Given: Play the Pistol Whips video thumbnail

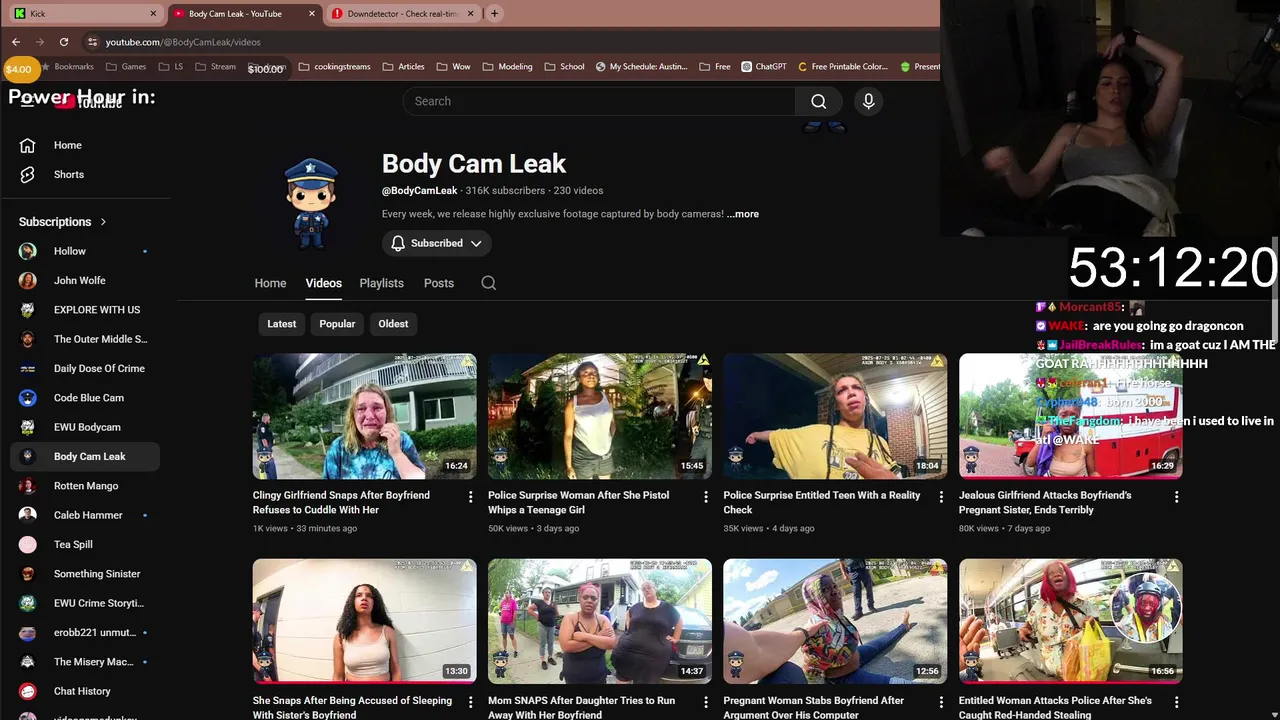Looking at the screenshot, I should pyautogui.click(x=600, y=416).
